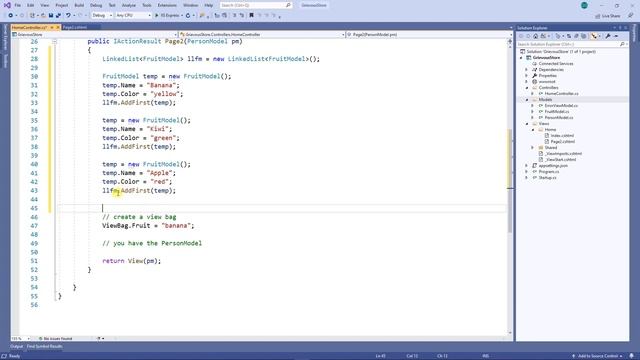This screenshot has height=360, width=640.
Task: Click the Save icon in toolbar
Action: click(x=51, y=16)
